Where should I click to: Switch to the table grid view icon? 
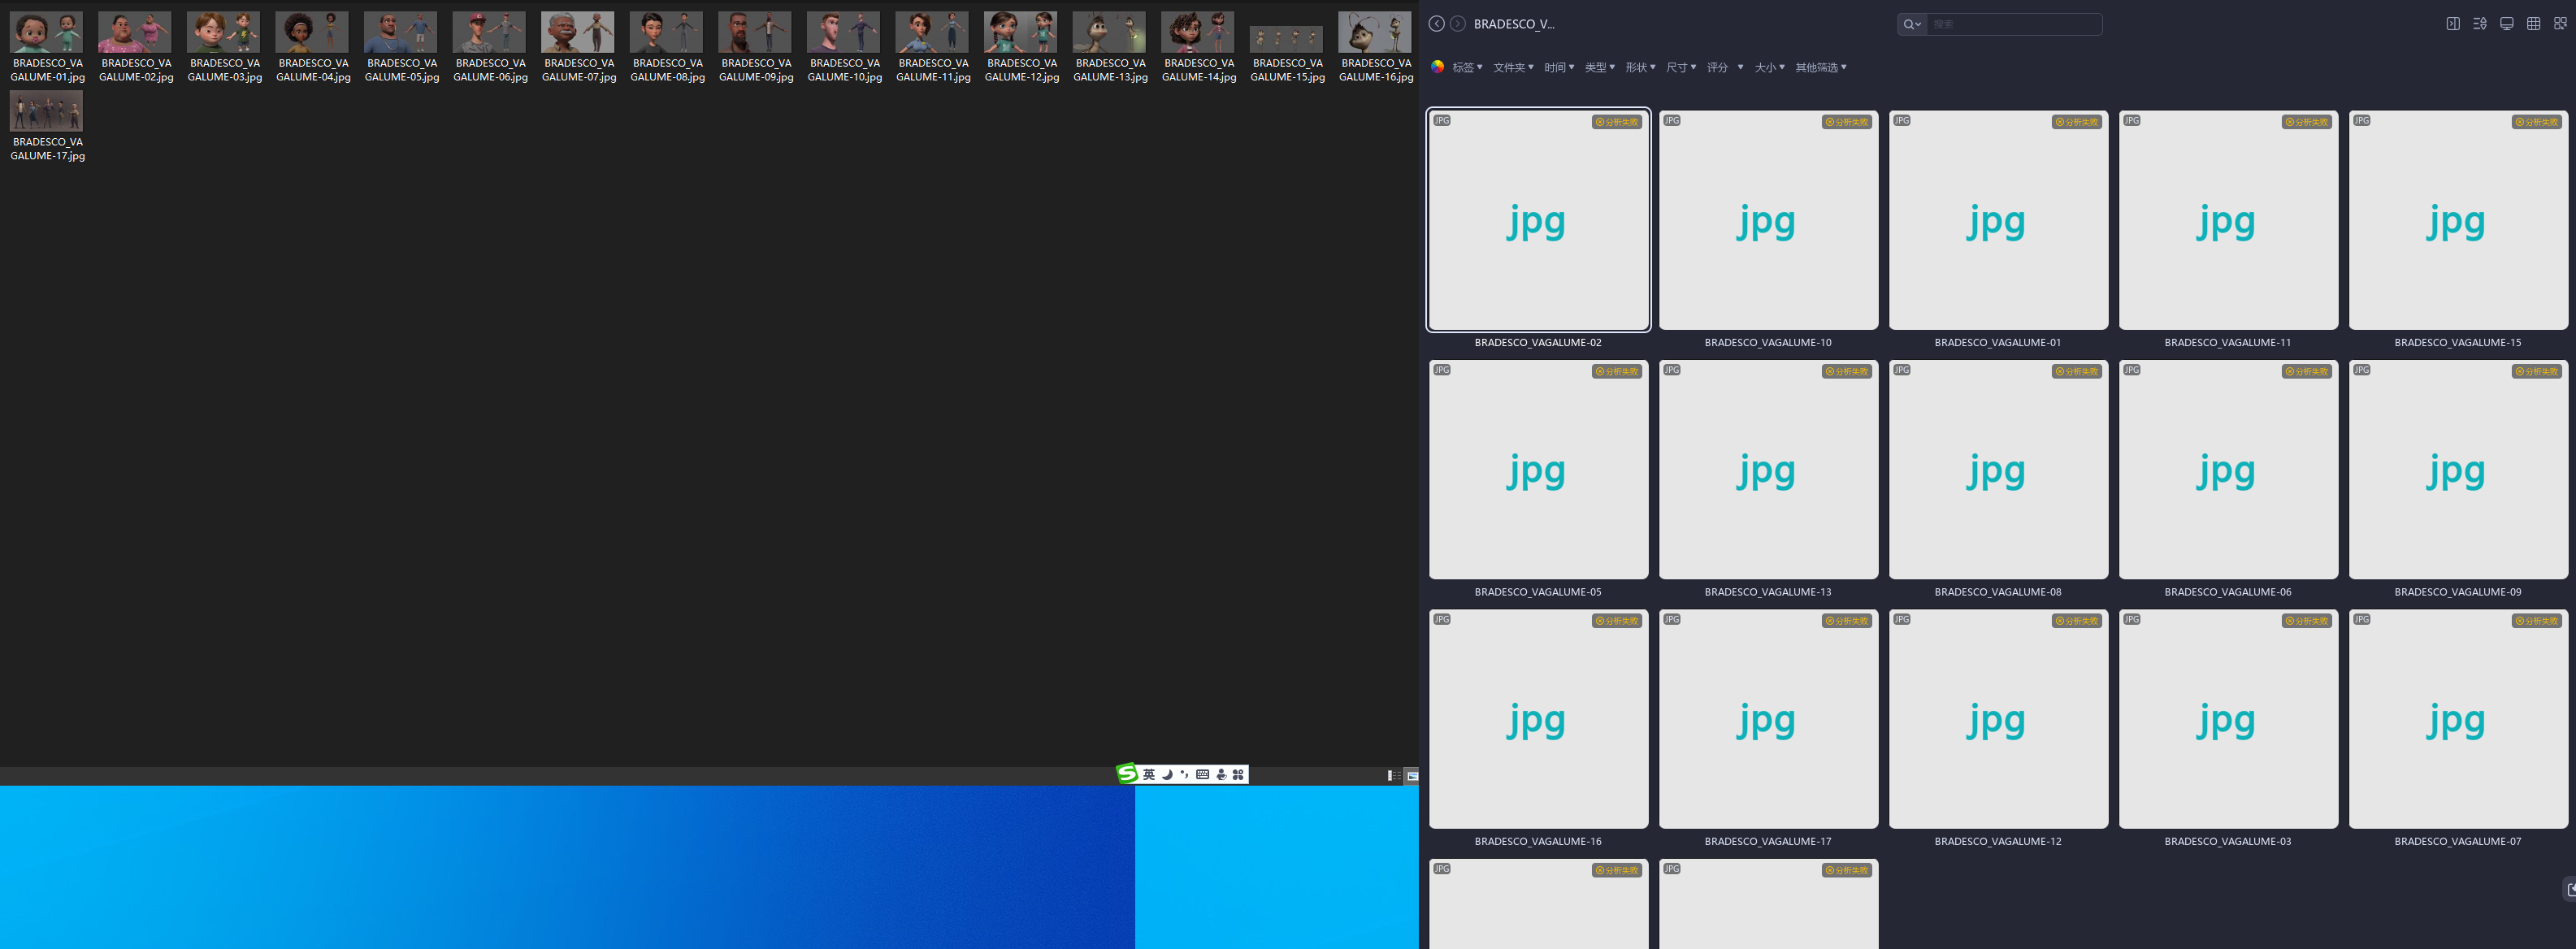tap(2533, 24)
